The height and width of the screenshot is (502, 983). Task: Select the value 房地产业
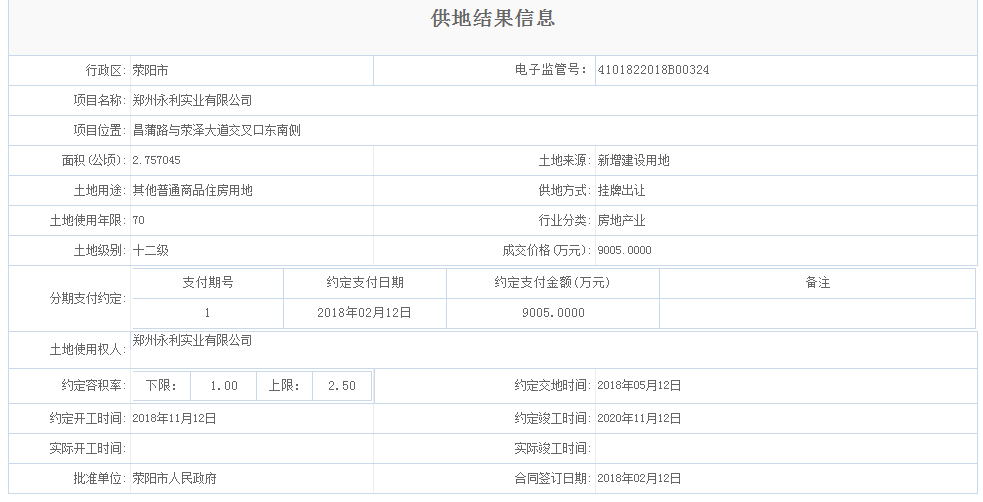(x=621, y=221)
